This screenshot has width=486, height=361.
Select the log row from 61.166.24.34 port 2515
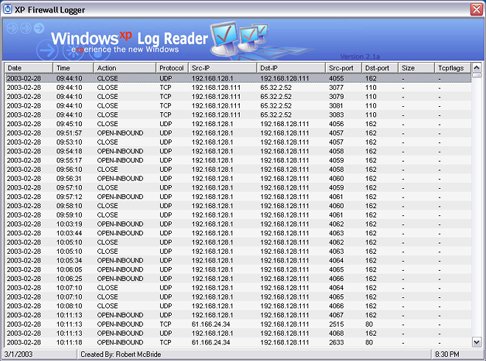238,324
